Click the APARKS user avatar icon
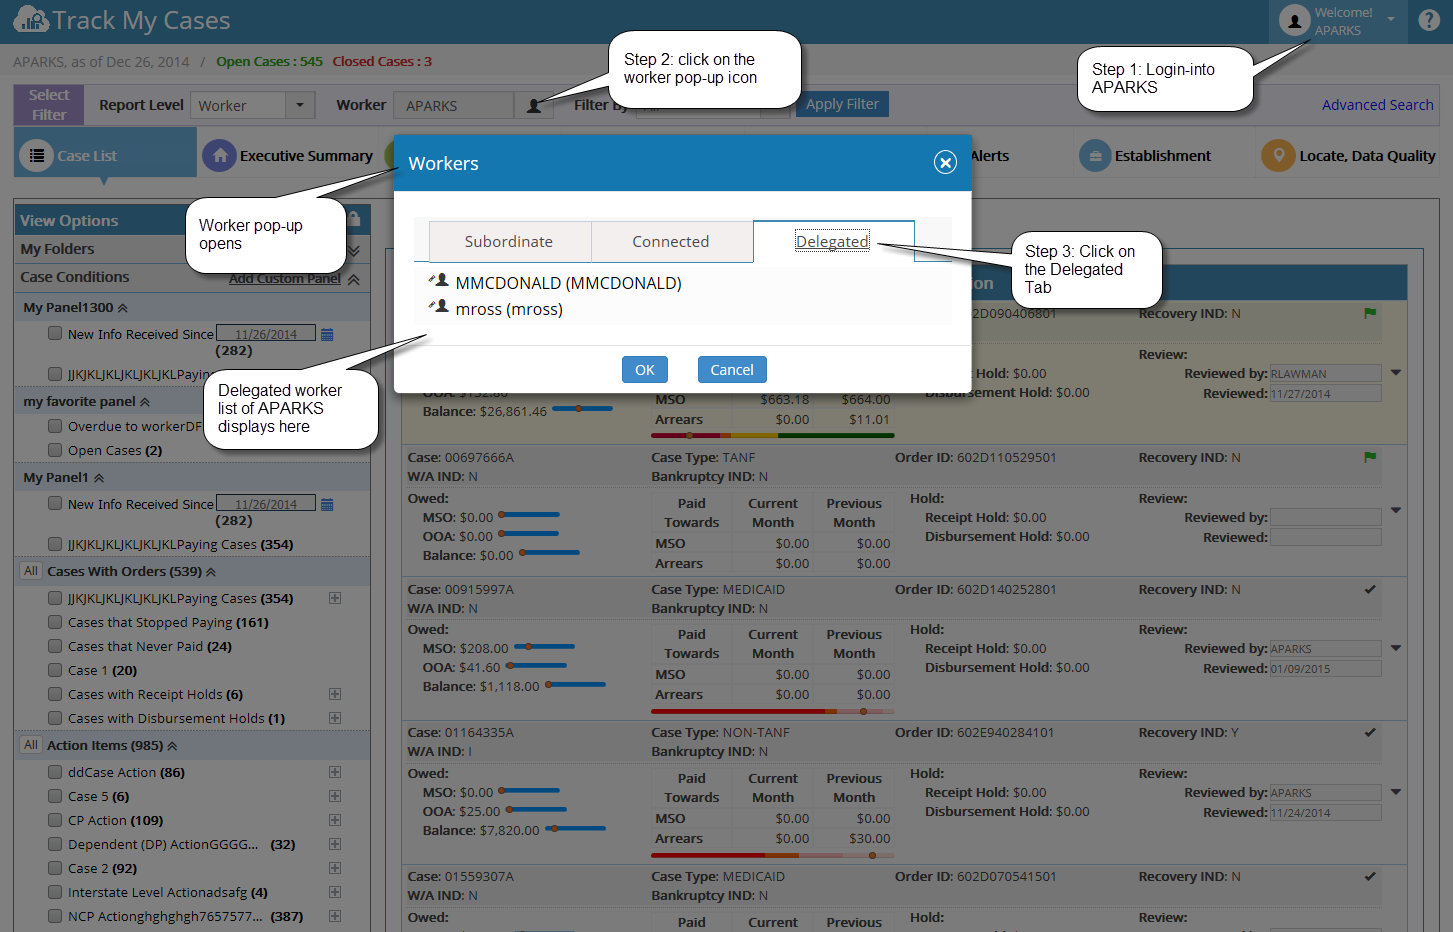Screen dimensions: 1453x932 point(1294,21)
